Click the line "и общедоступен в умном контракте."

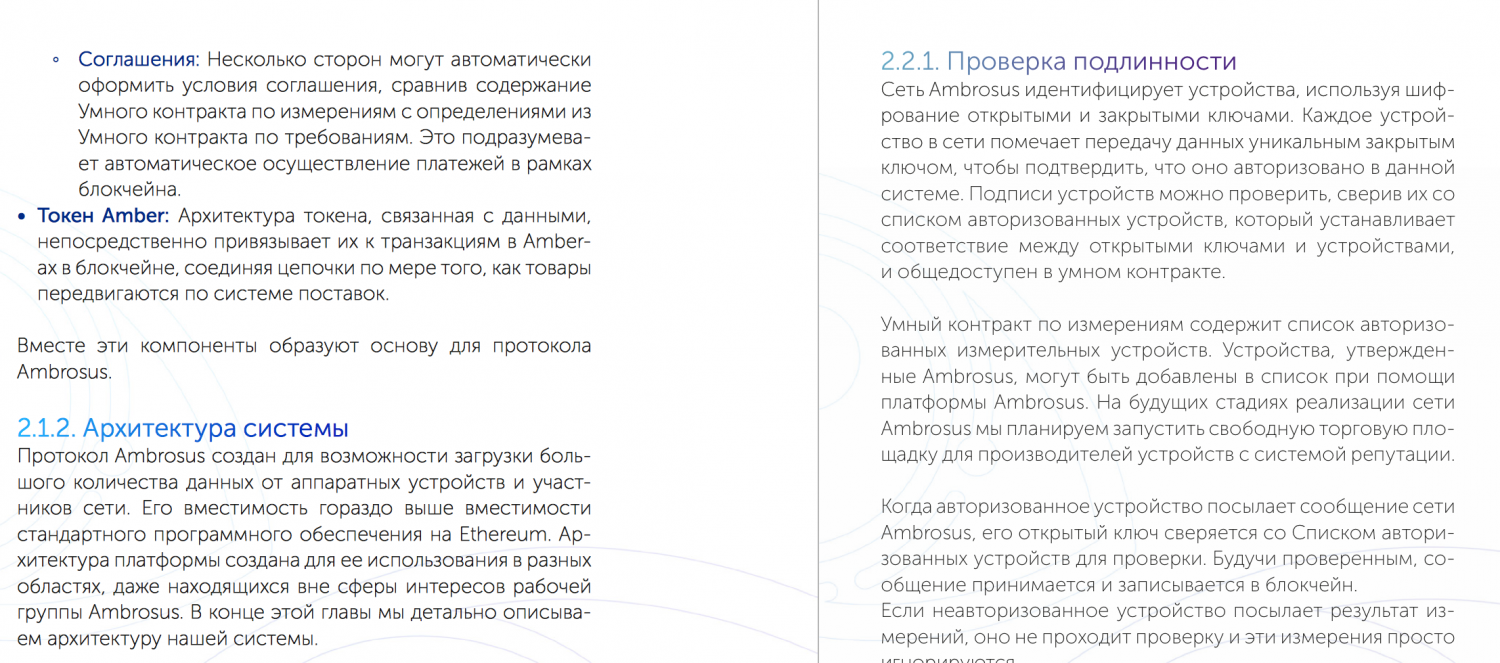[1052, 272]
